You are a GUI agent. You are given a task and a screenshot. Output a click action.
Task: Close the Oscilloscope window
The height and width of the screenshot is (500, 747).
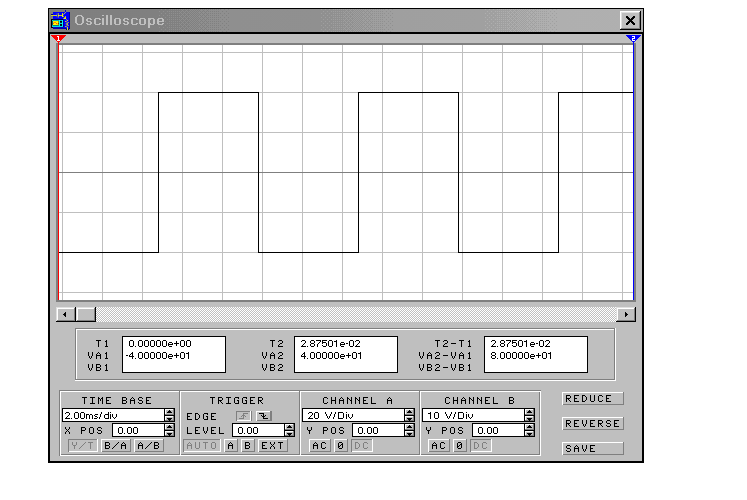(630, 20)
